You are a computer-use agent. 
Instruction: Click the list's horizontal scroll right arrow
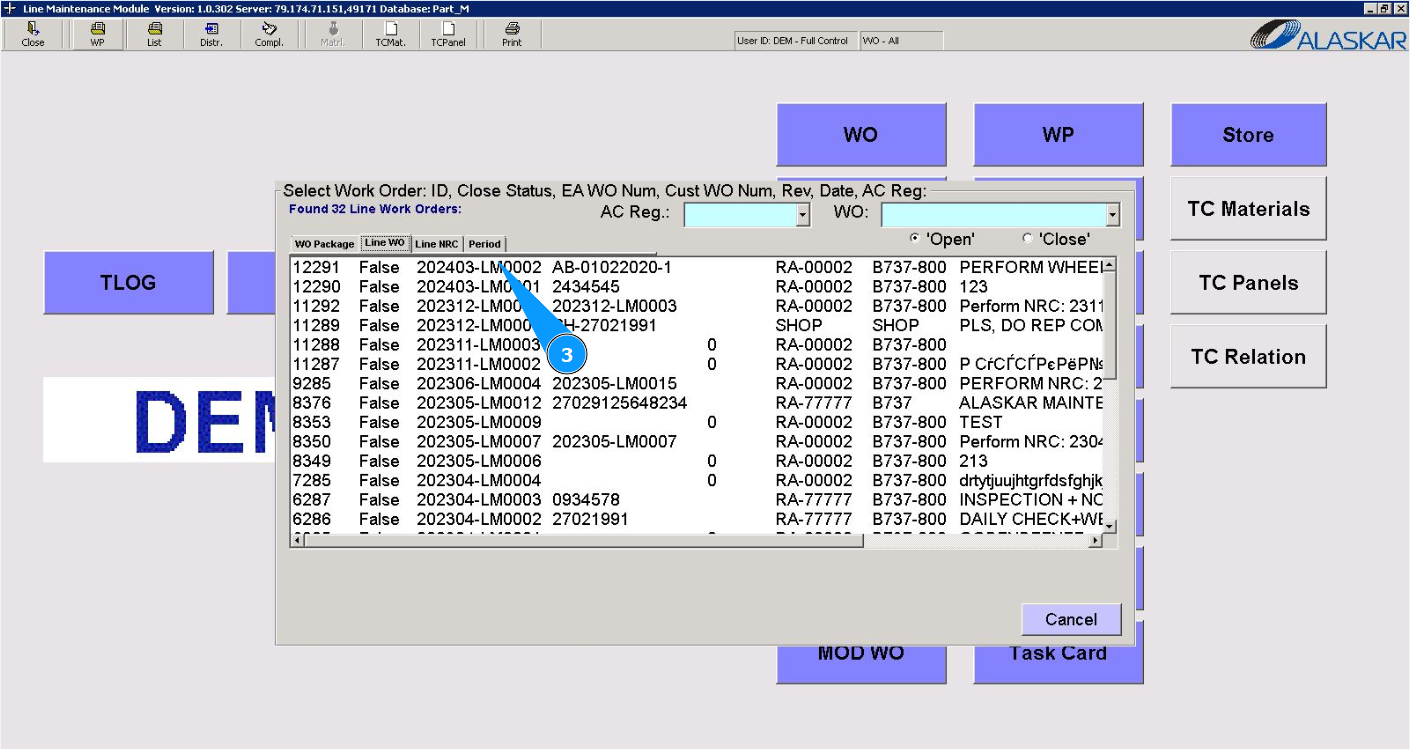(1096, 541)
